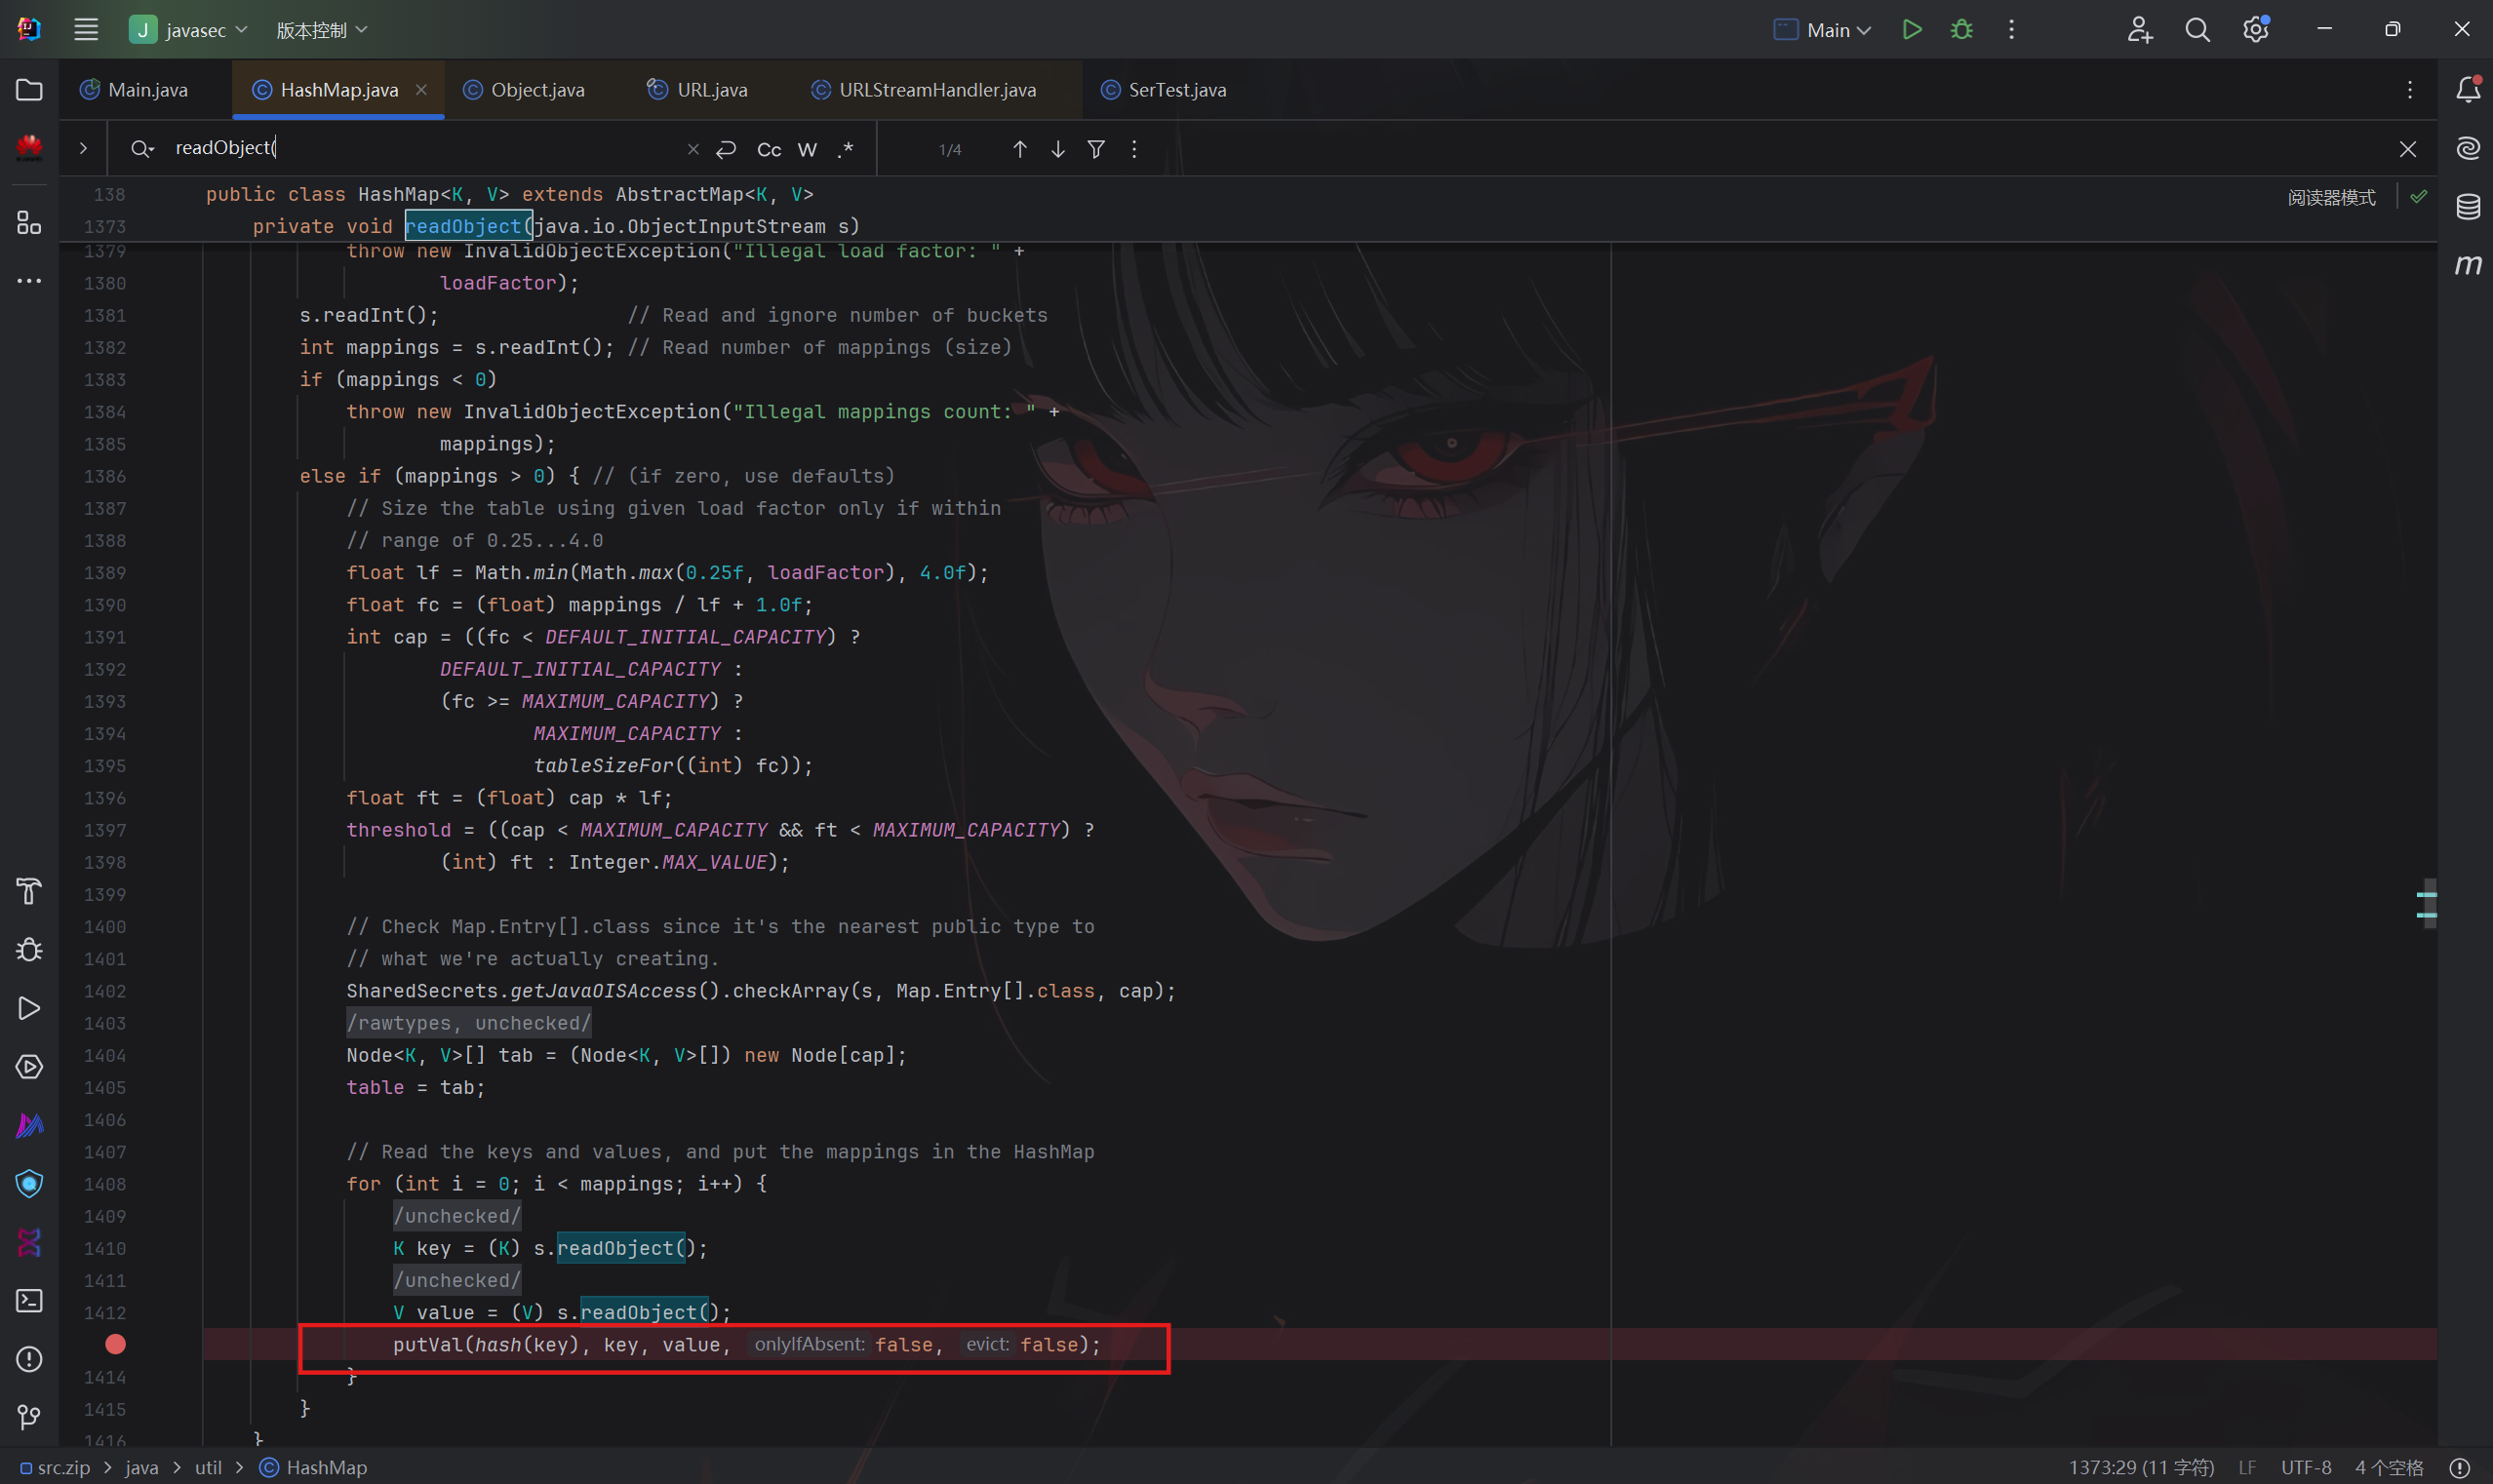Run the Main configuration
2493x1484 pixels.
(x=1911, y=30)
